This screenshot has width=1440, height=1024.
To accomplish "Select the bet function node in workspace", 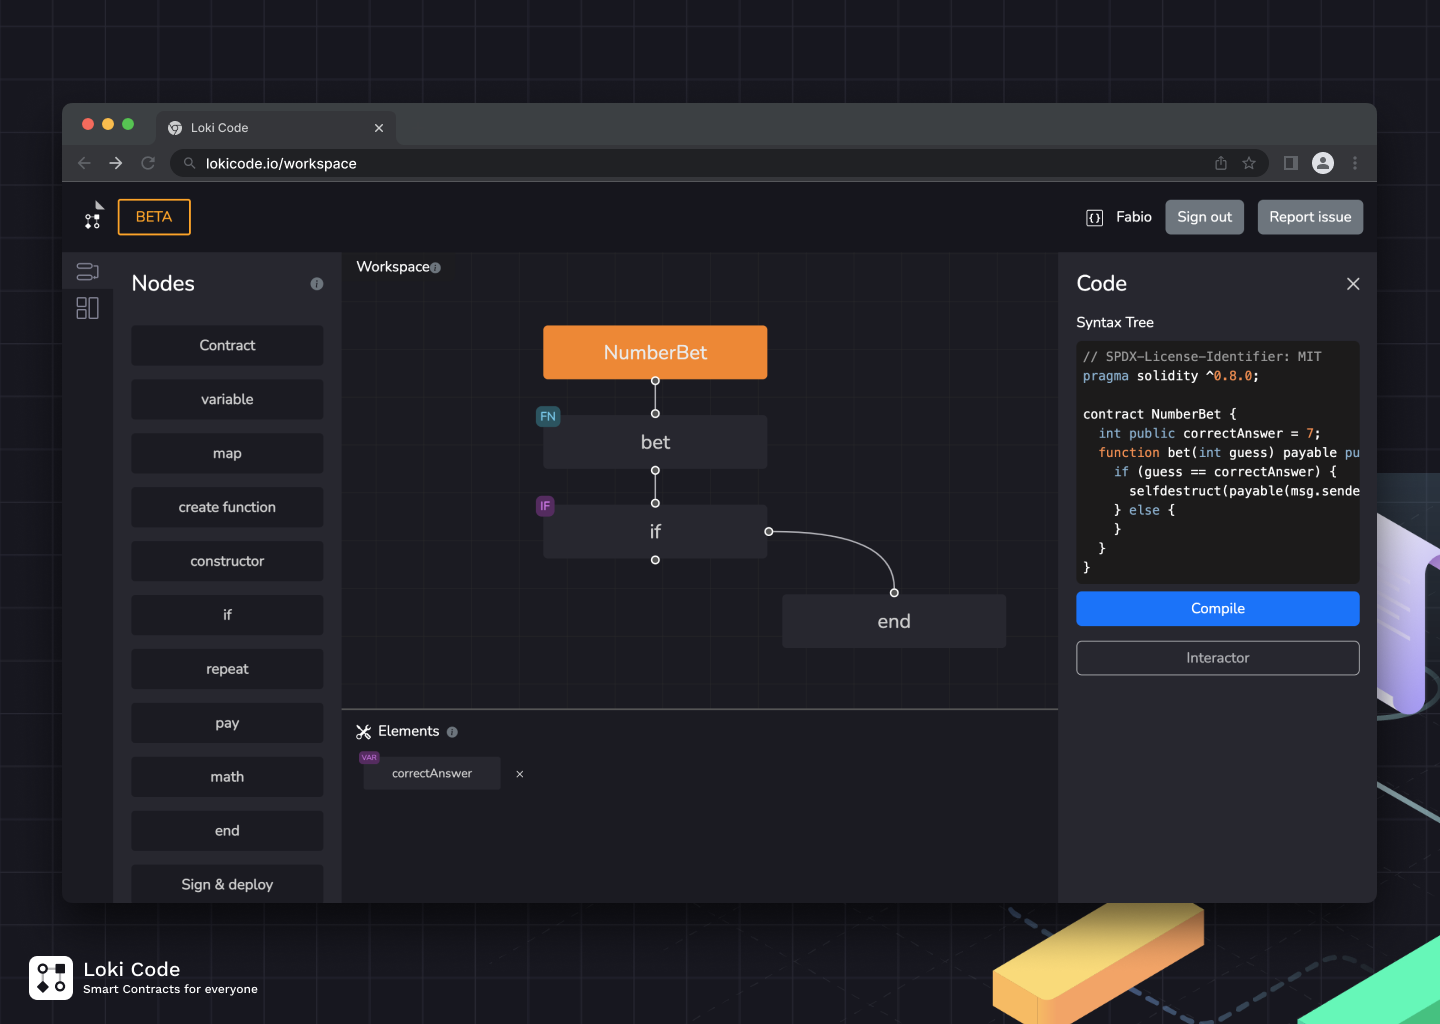I will point(655,442).
